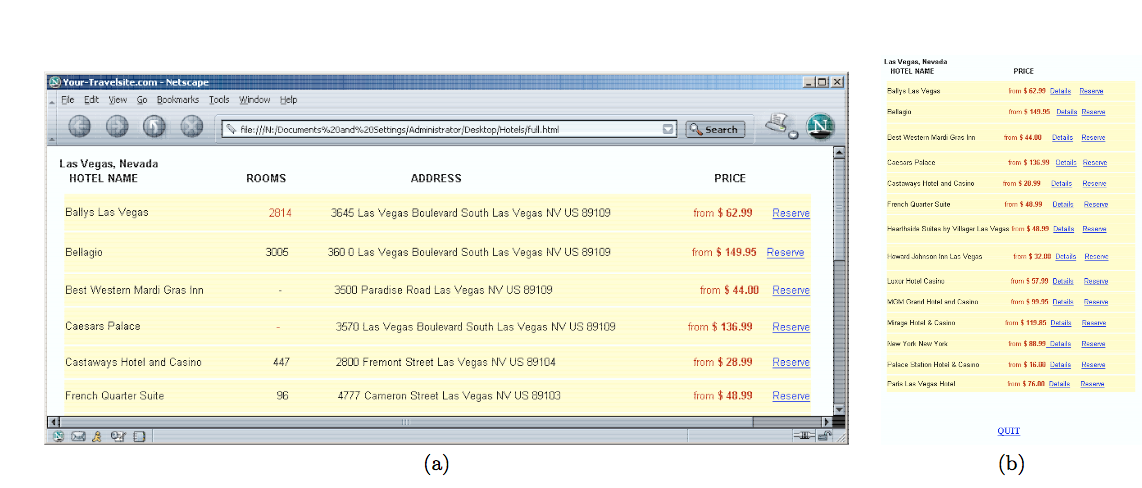Click the room count 2814 for Ballys
The height and width of the screenshot is (488, 1142).
pyautogui.click(x=280, y=213)
